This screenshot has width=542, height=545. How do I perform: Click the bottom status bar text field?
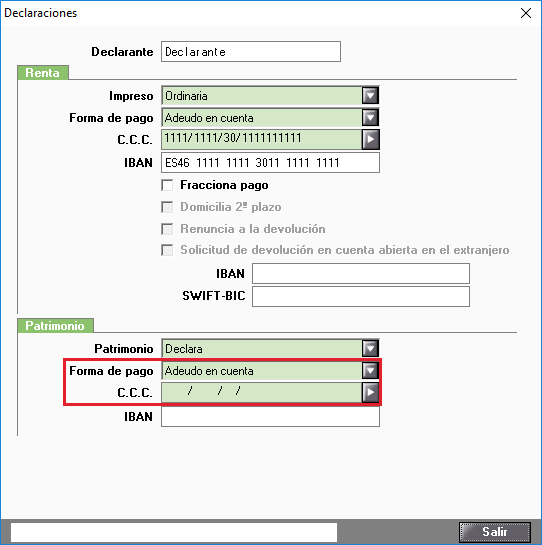click(x=174, y=532)
